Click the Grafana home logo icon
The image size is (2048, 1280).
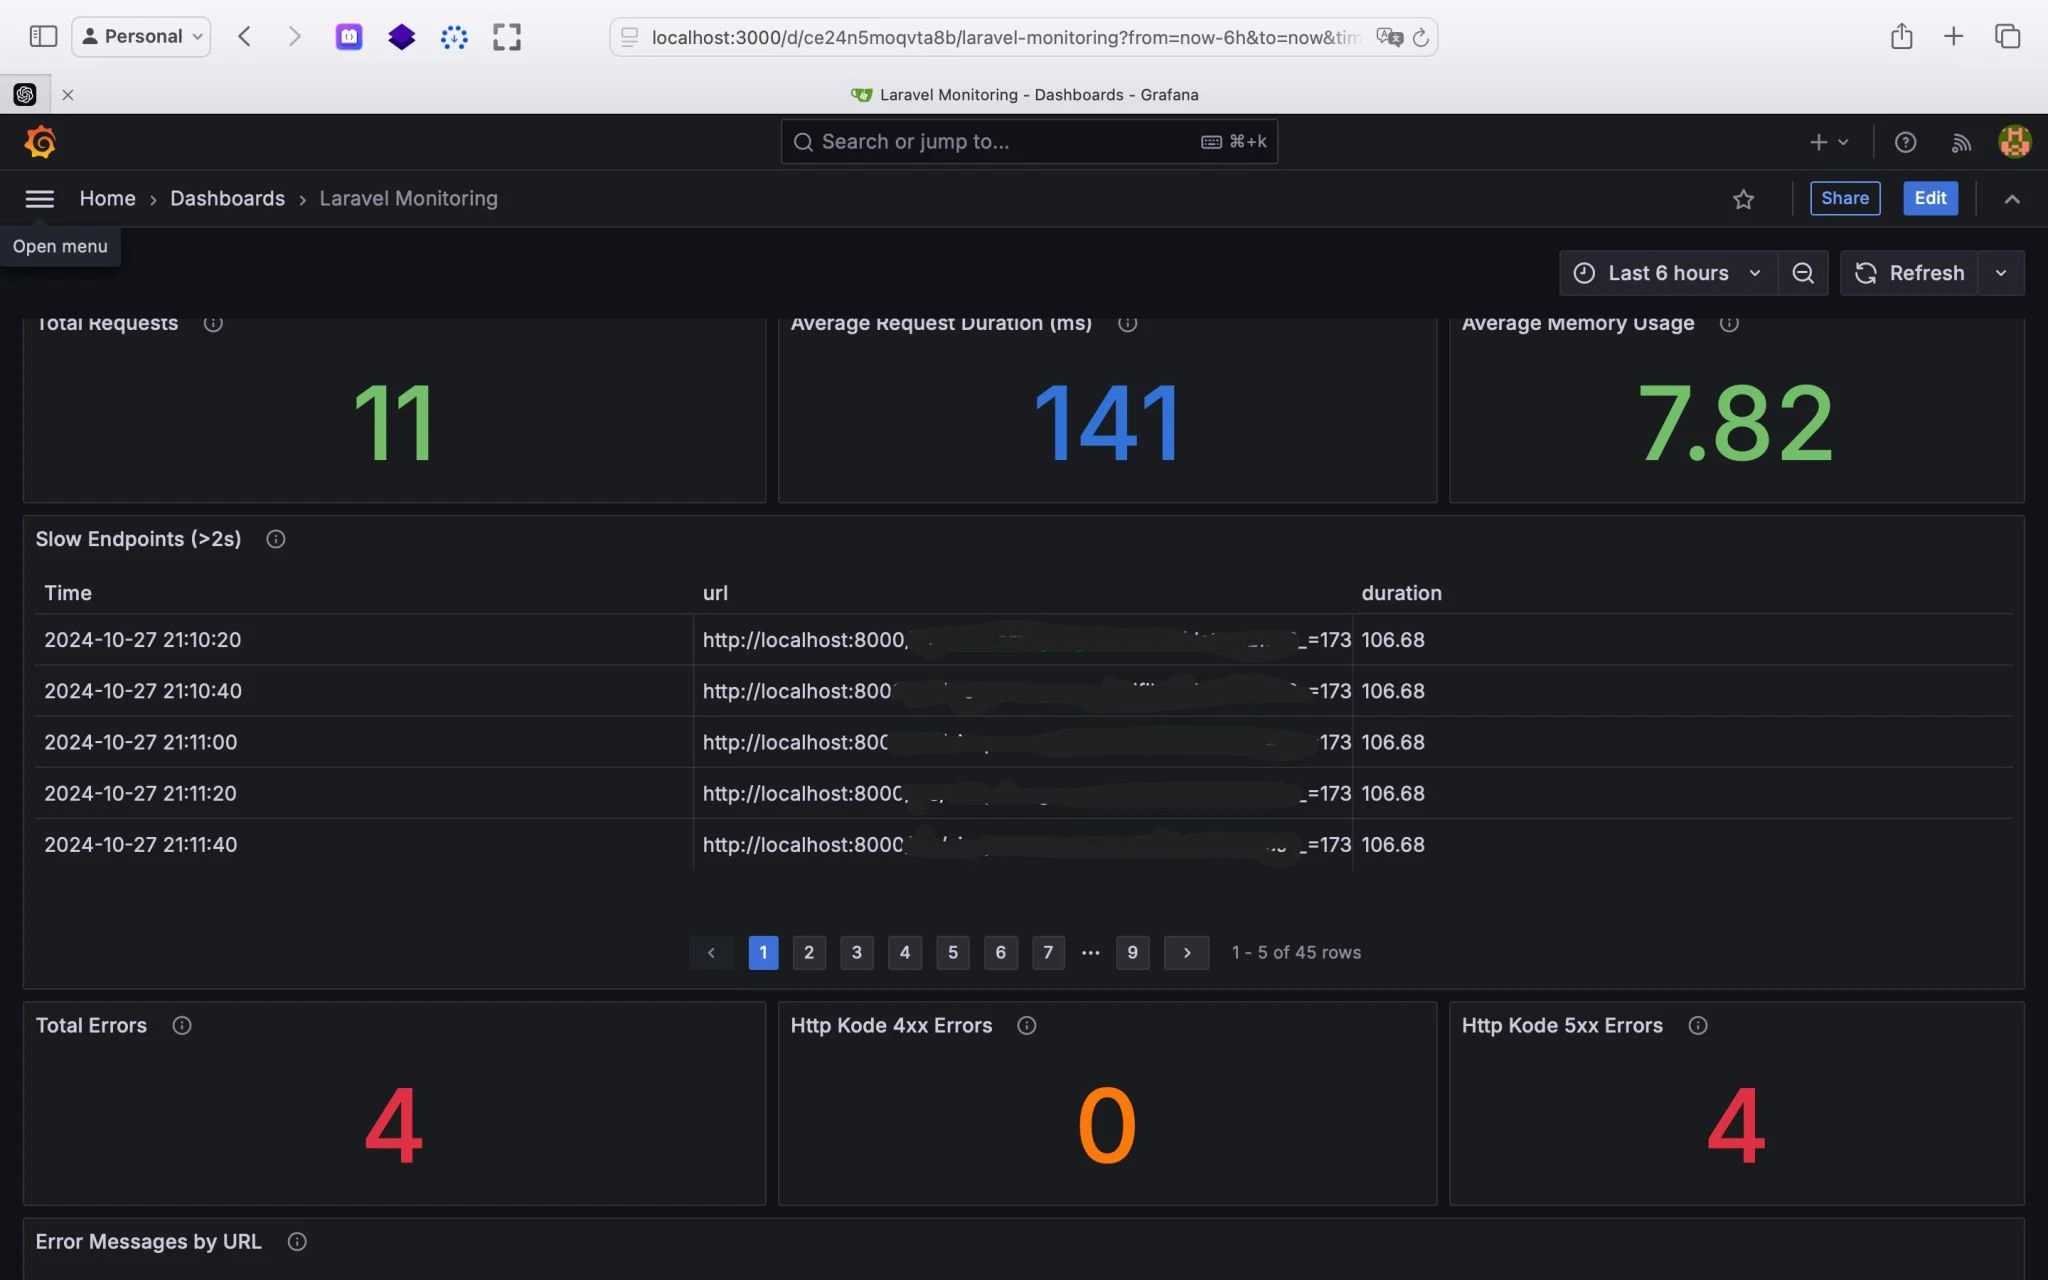coord(40,142)
